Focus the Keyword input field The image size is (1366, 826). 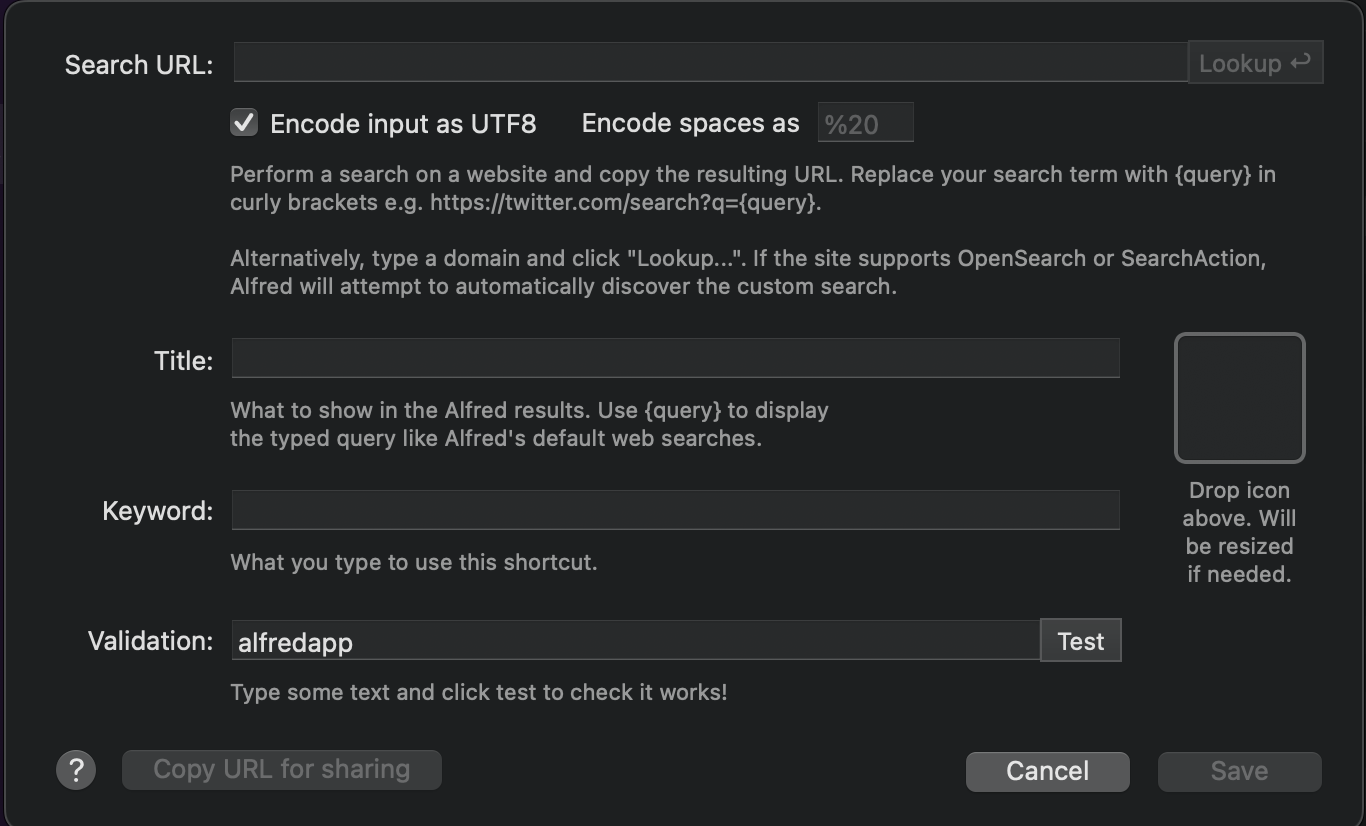[675, 510]
